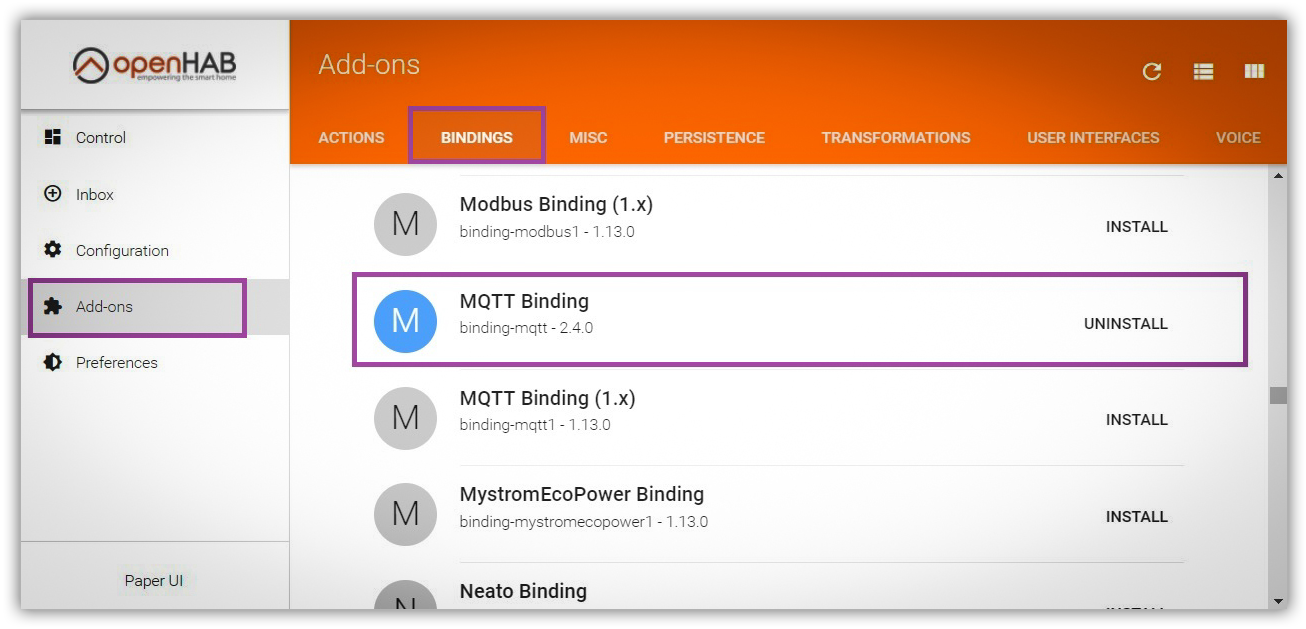Screen dimensions: 1306x629
Task: Open the Actions tab
Action: [351, 138]
